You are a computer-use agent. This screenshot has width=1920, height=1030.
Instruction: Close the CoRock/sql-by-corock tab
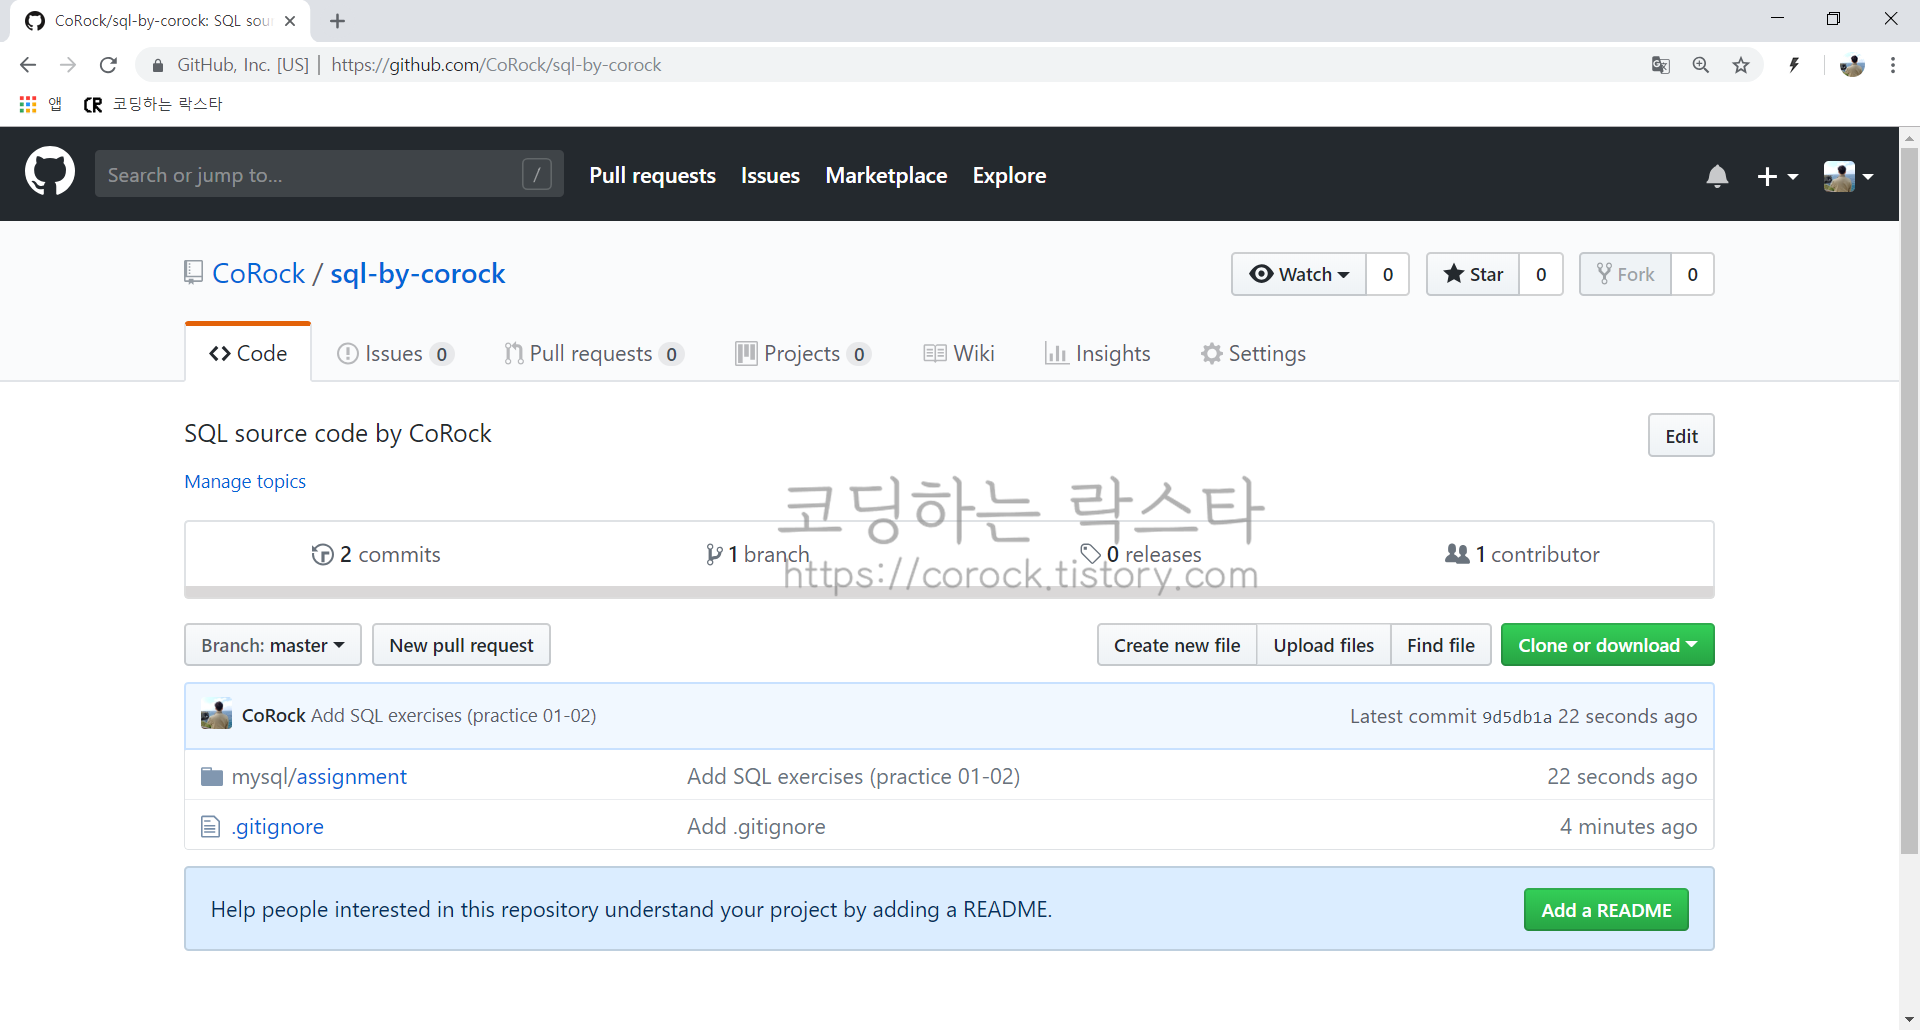[290, 21]
